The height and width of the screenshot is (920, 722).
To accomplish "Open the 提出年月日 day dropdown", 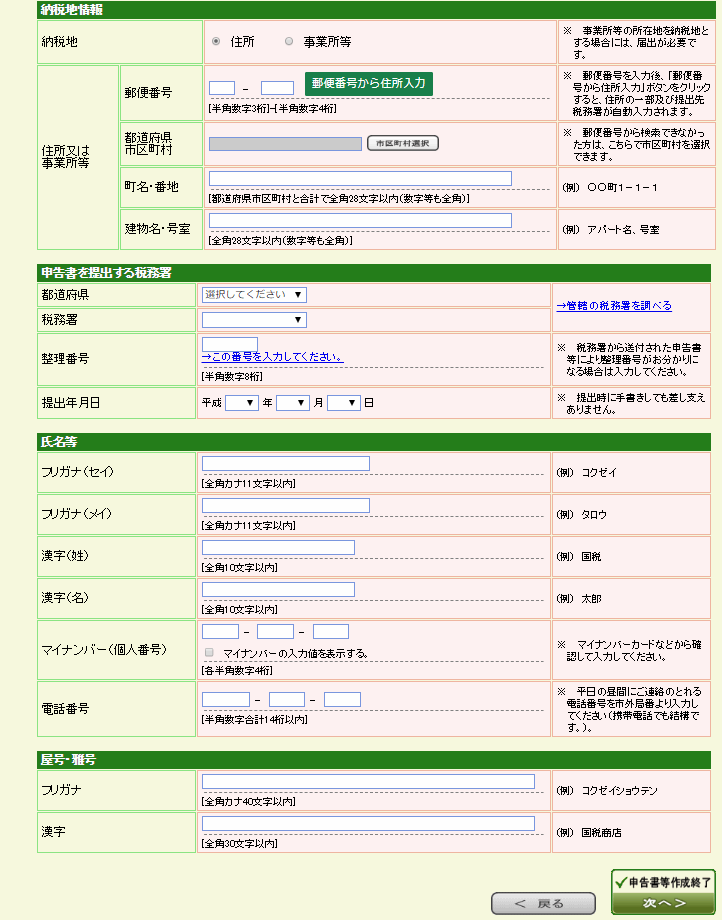I will (343, 403).
